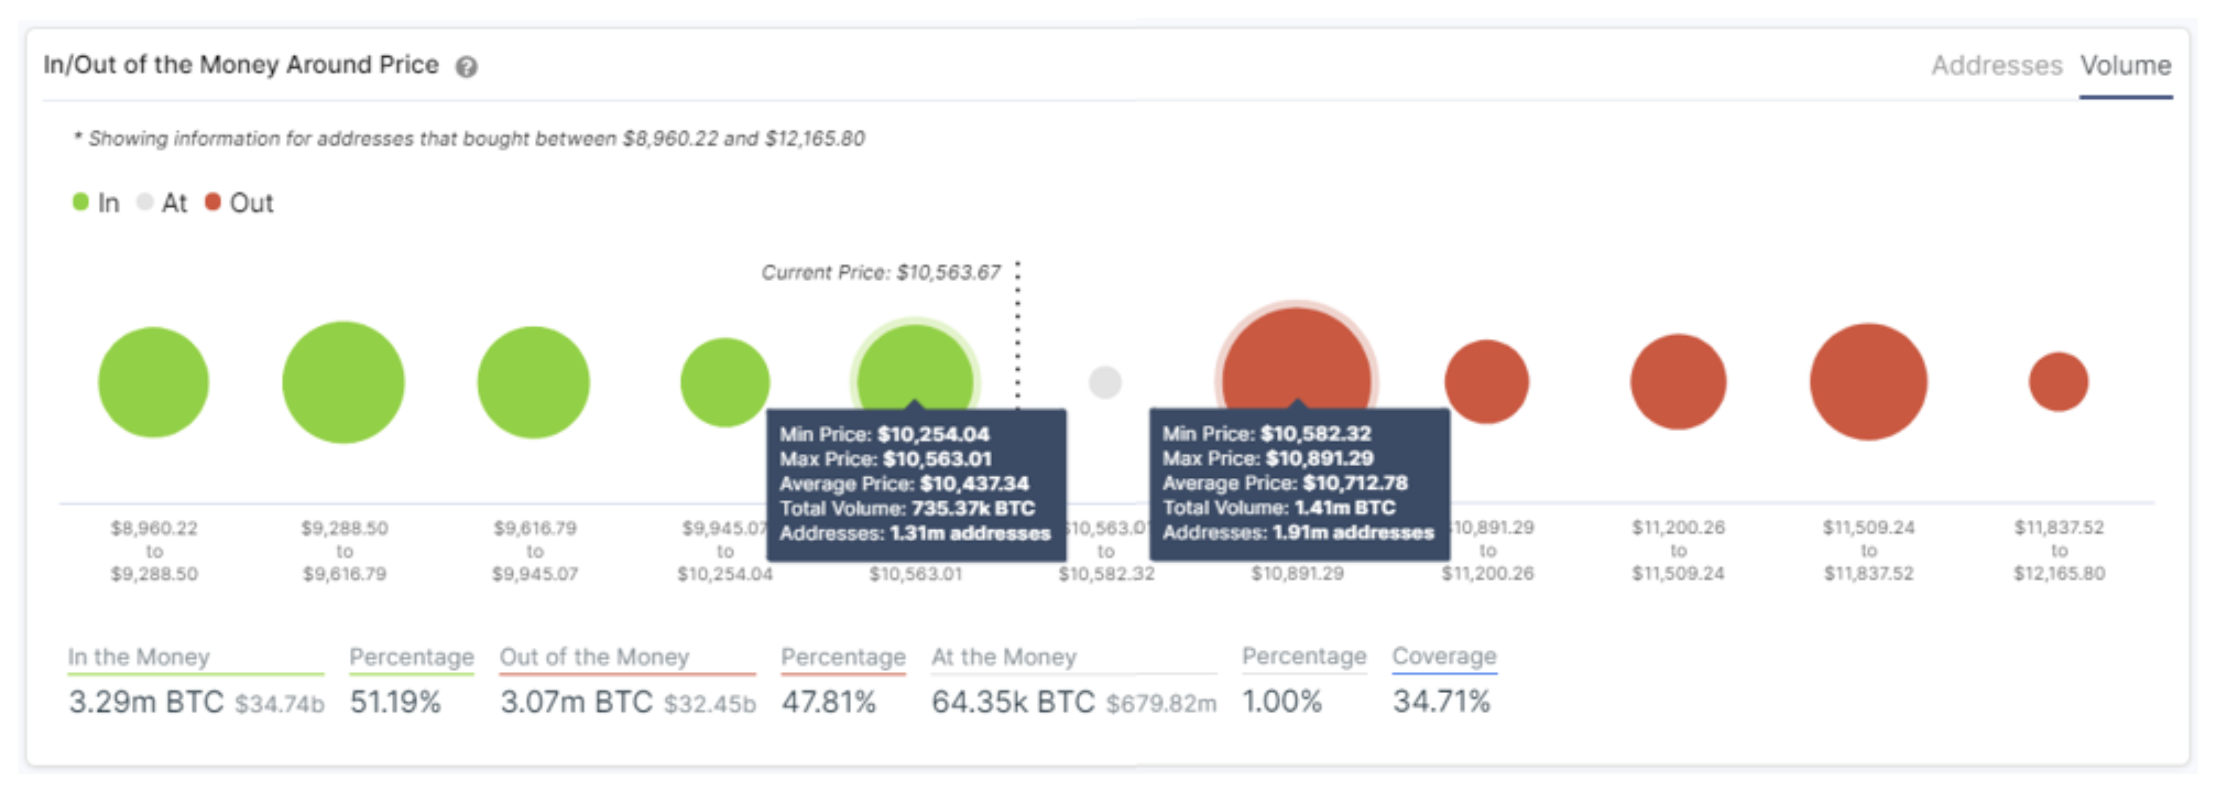Click the small gray At the Money bubble

point(1105,382)
